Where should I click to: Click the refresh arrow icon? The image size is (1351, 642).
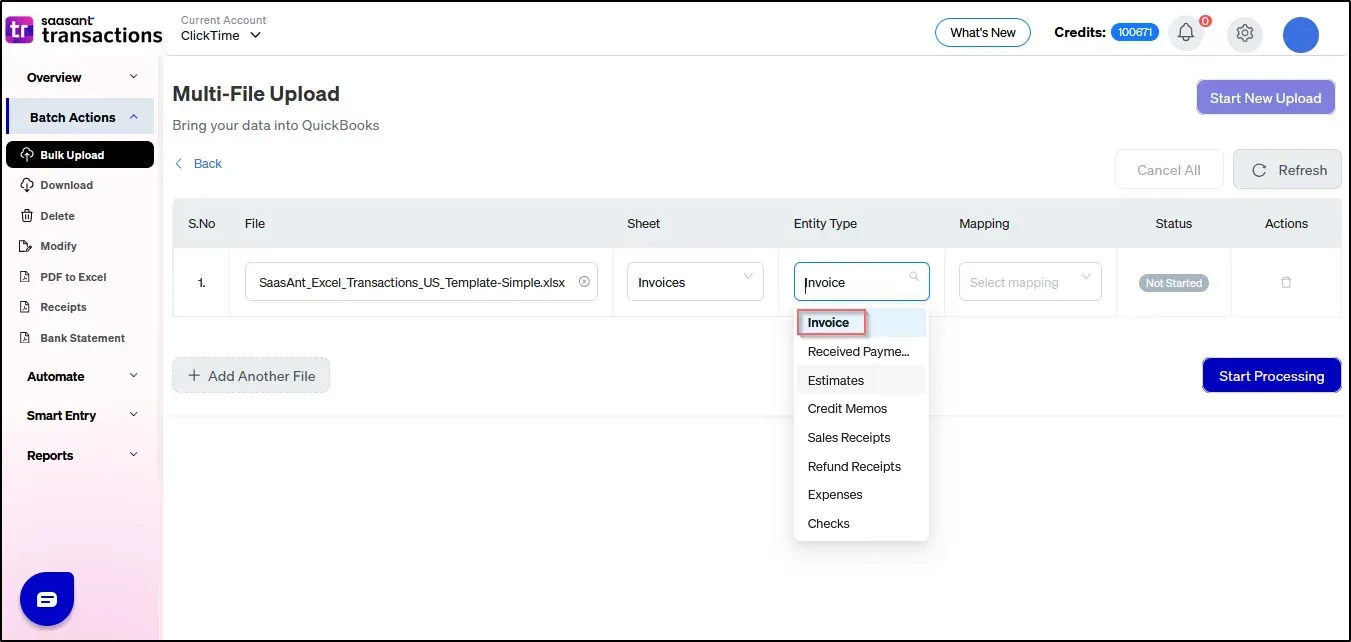pyautogui.click(x=1259, y=170)
